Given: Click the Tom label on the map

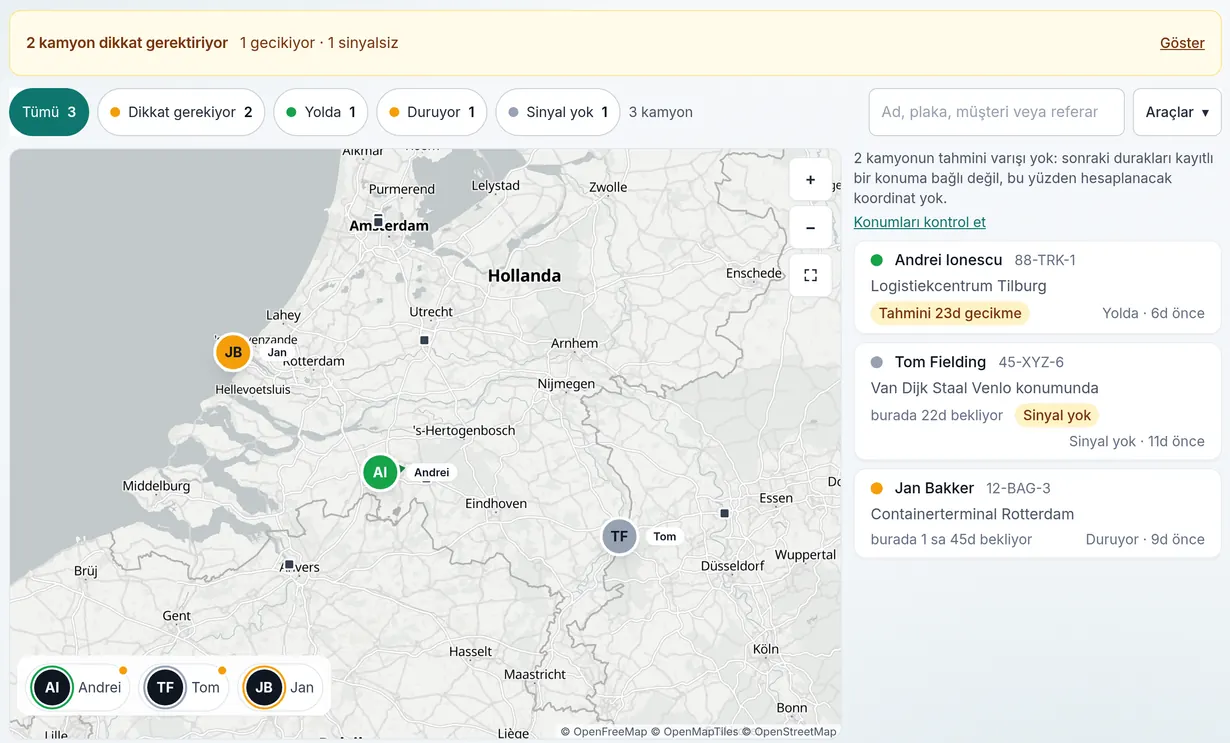Looking at the screenshot, I should (665, 536).
